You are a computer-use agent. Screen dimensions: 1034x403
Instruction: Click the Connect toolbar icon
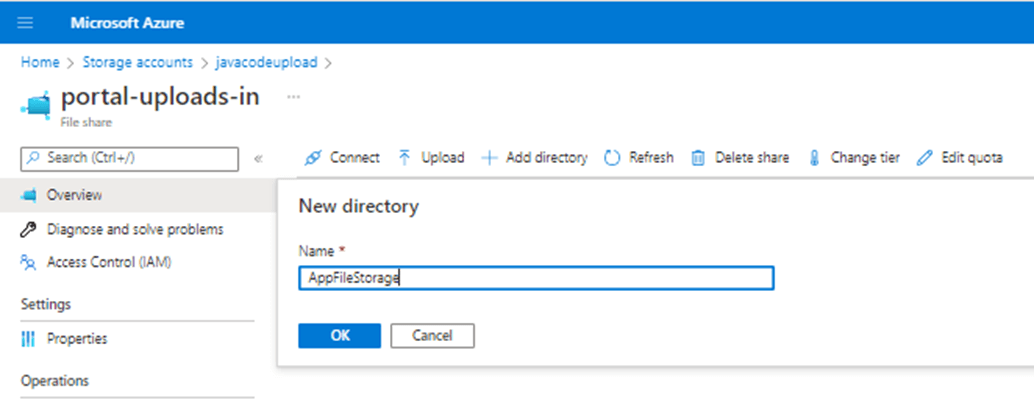(313, 158)
